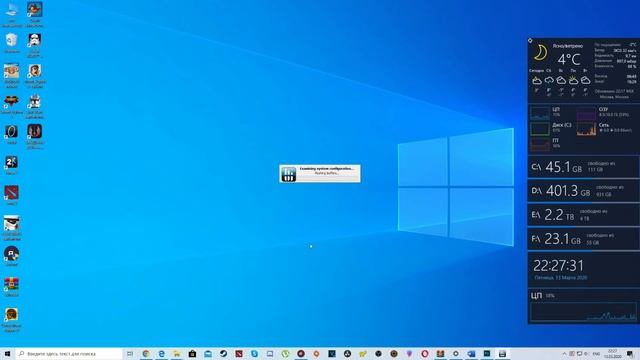Click the pin marker atop the widget panel
This screenshot has height=360, width=640.
530,40
